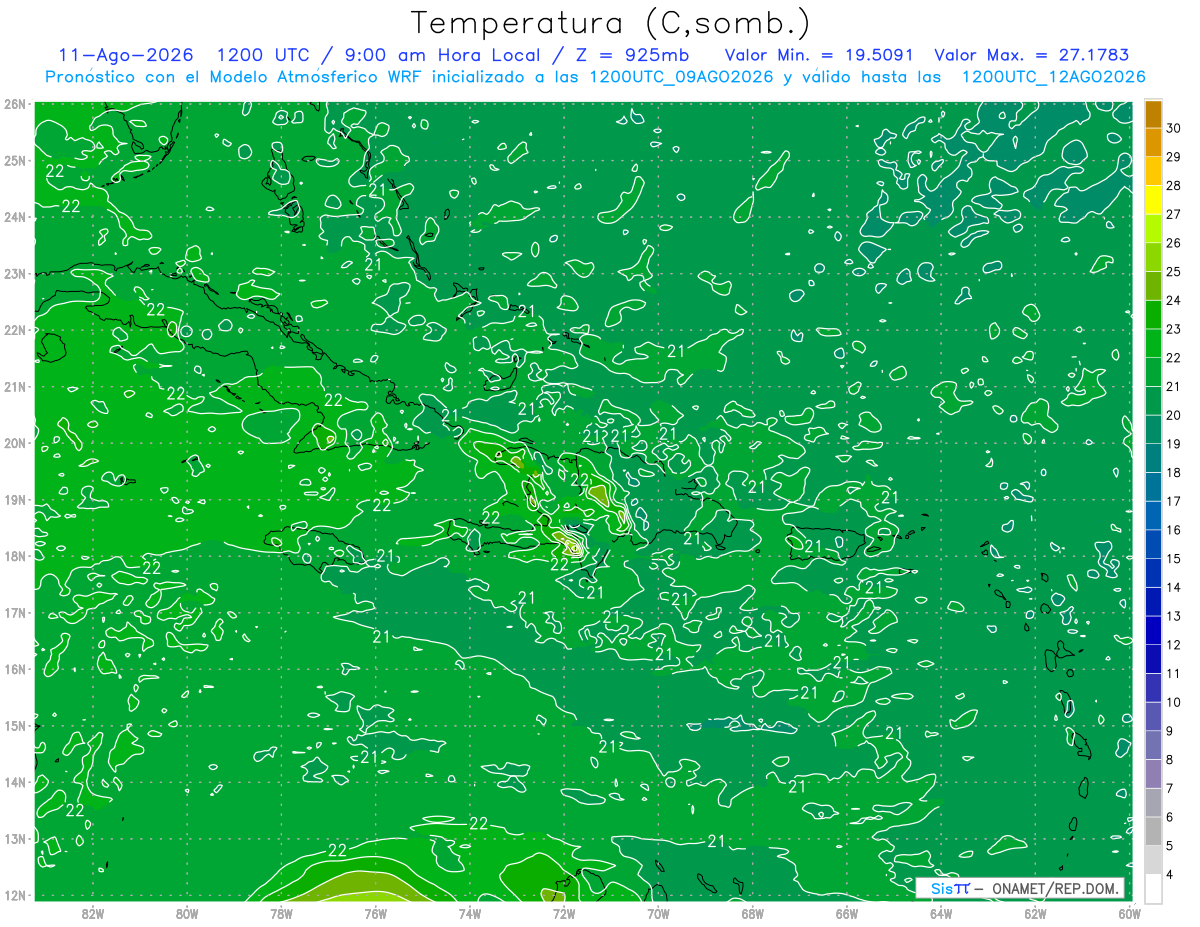Viewport: 1200px width, 927px height.
Task: Click the longitude axis label "64W"
Action: click(941, 913)
